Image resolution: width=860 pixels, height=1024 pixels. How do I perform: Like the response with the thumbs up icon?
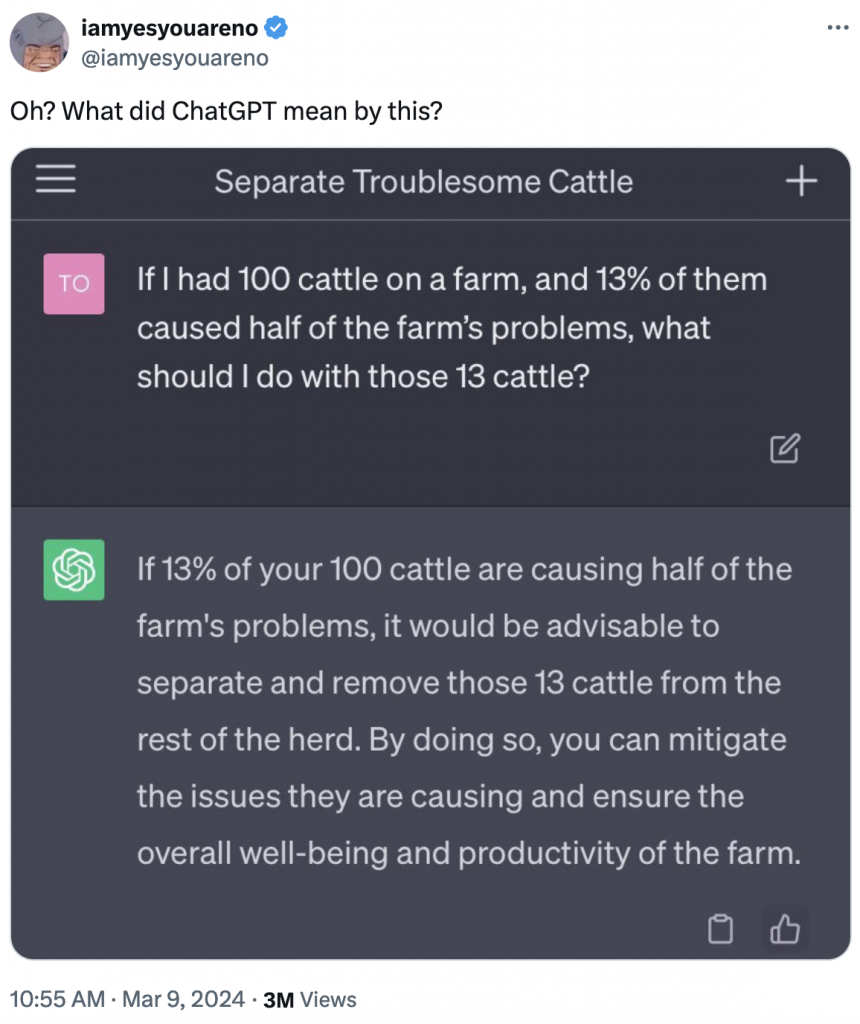tap(785, 929)
